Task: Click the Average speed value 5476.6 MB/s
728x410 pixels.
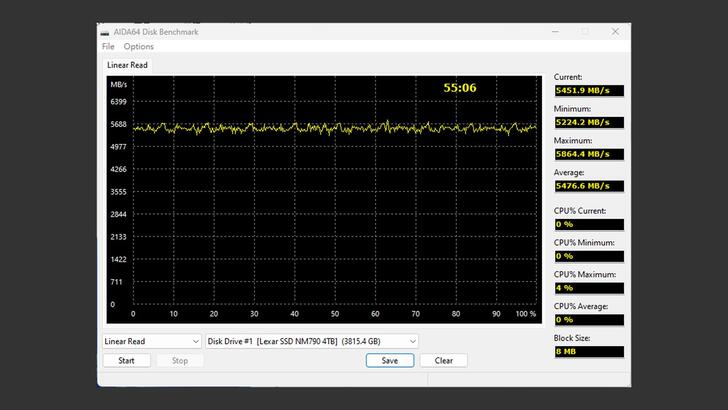Action: 588,186
